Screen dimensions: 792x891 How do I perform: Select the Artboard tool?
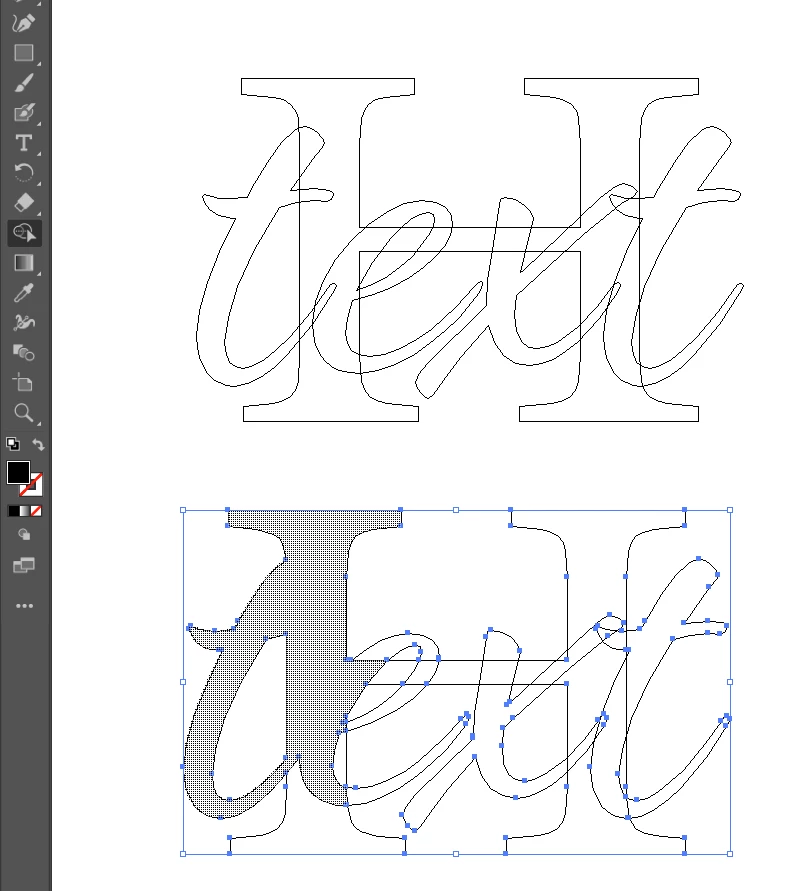23,382
